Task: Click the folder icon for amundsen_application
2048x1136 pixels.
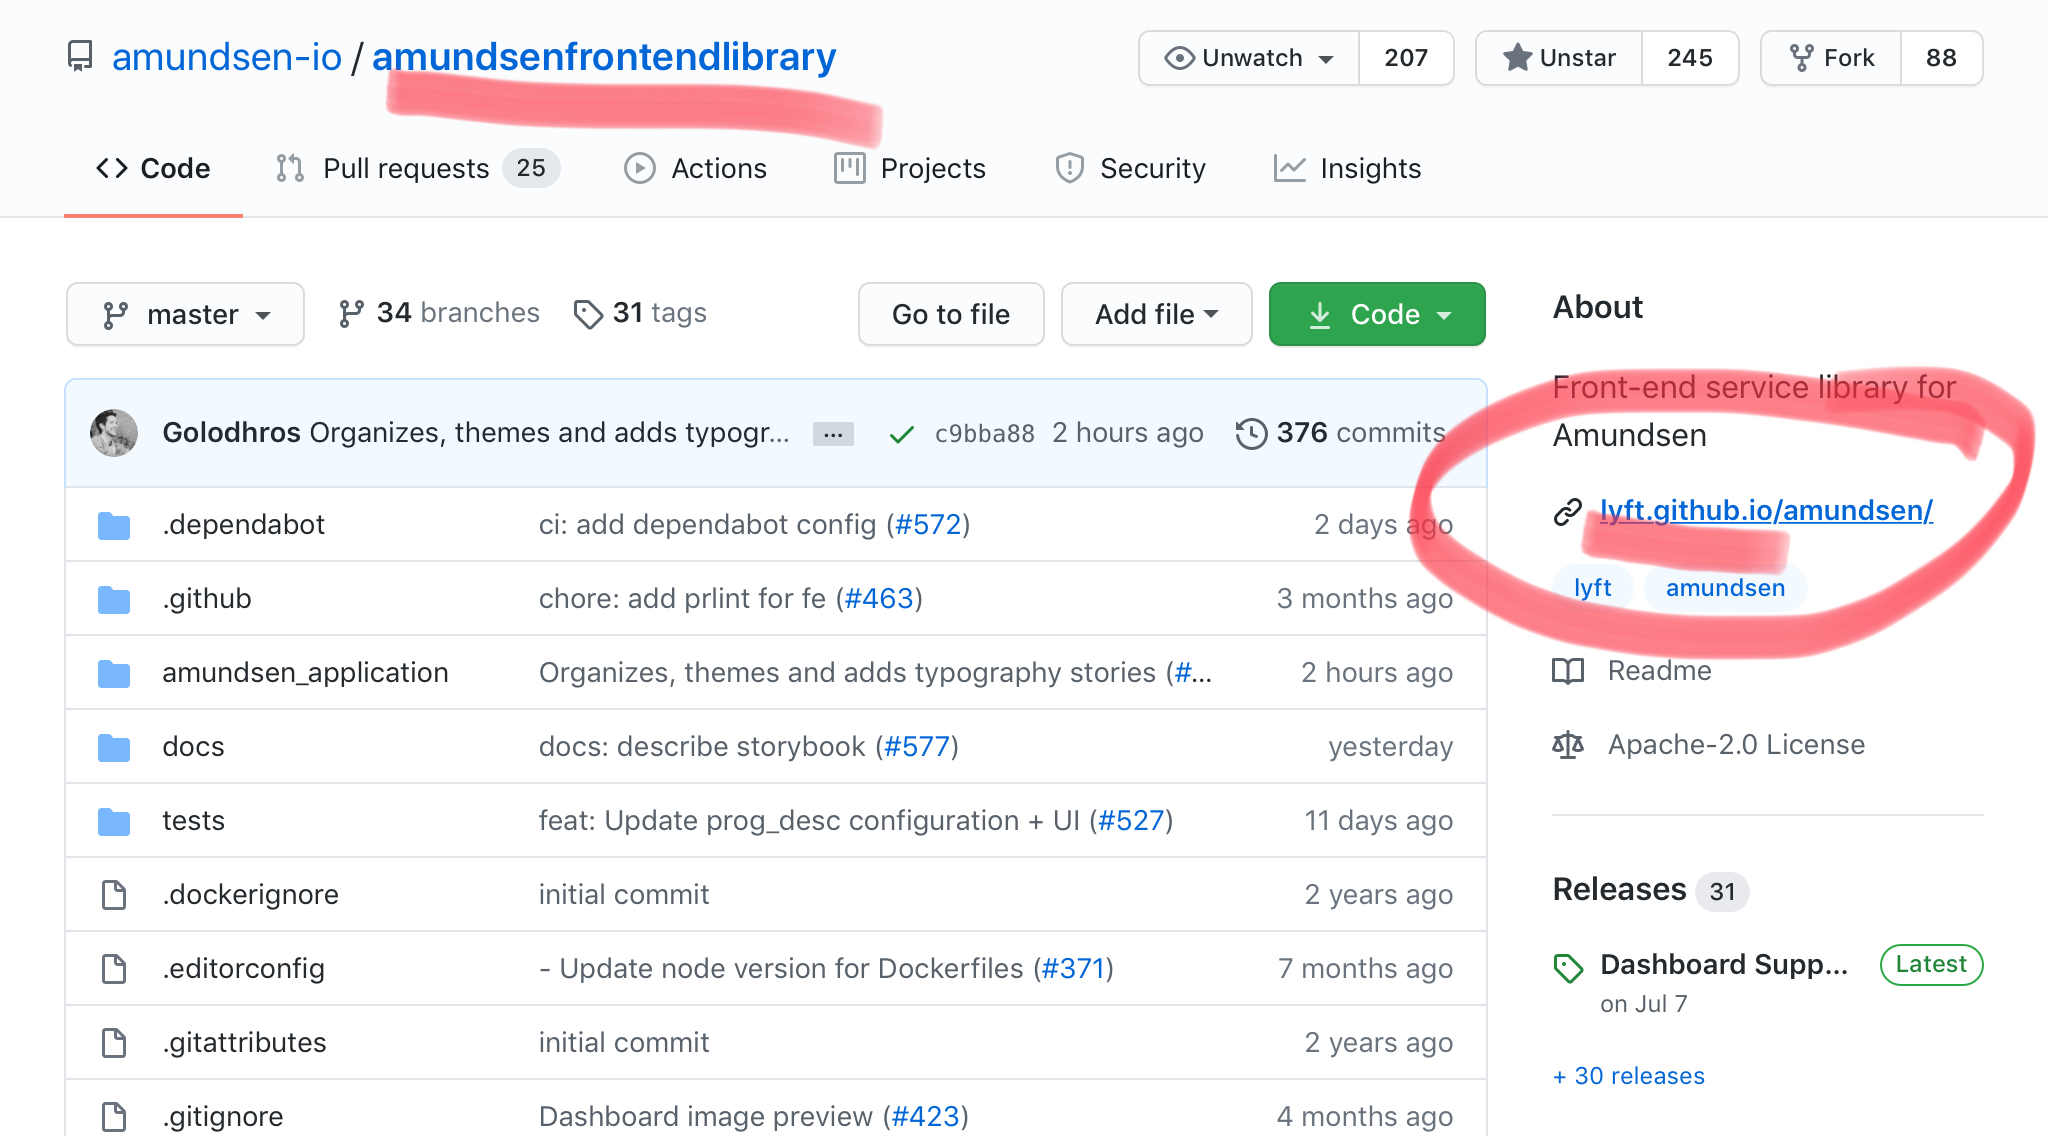Action: pyautogui.click(x=114, y=673)
